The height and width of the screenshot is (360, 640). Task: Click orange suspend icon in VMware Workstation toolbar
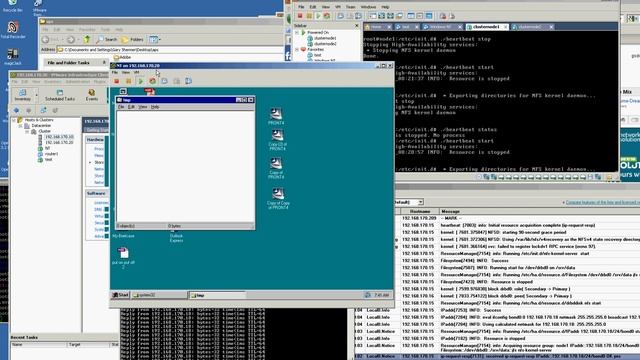click(x=309, y=16)
